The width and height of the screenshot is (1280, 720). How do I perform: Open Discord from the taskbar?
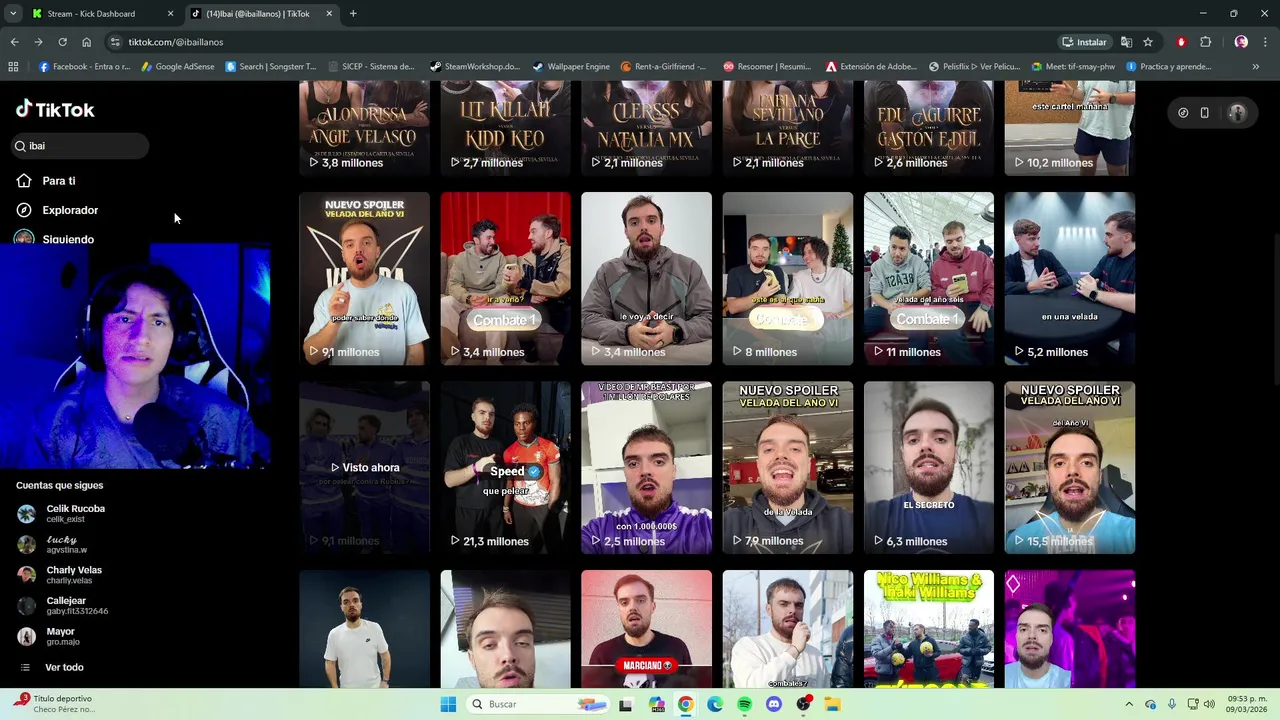point(773,704)
